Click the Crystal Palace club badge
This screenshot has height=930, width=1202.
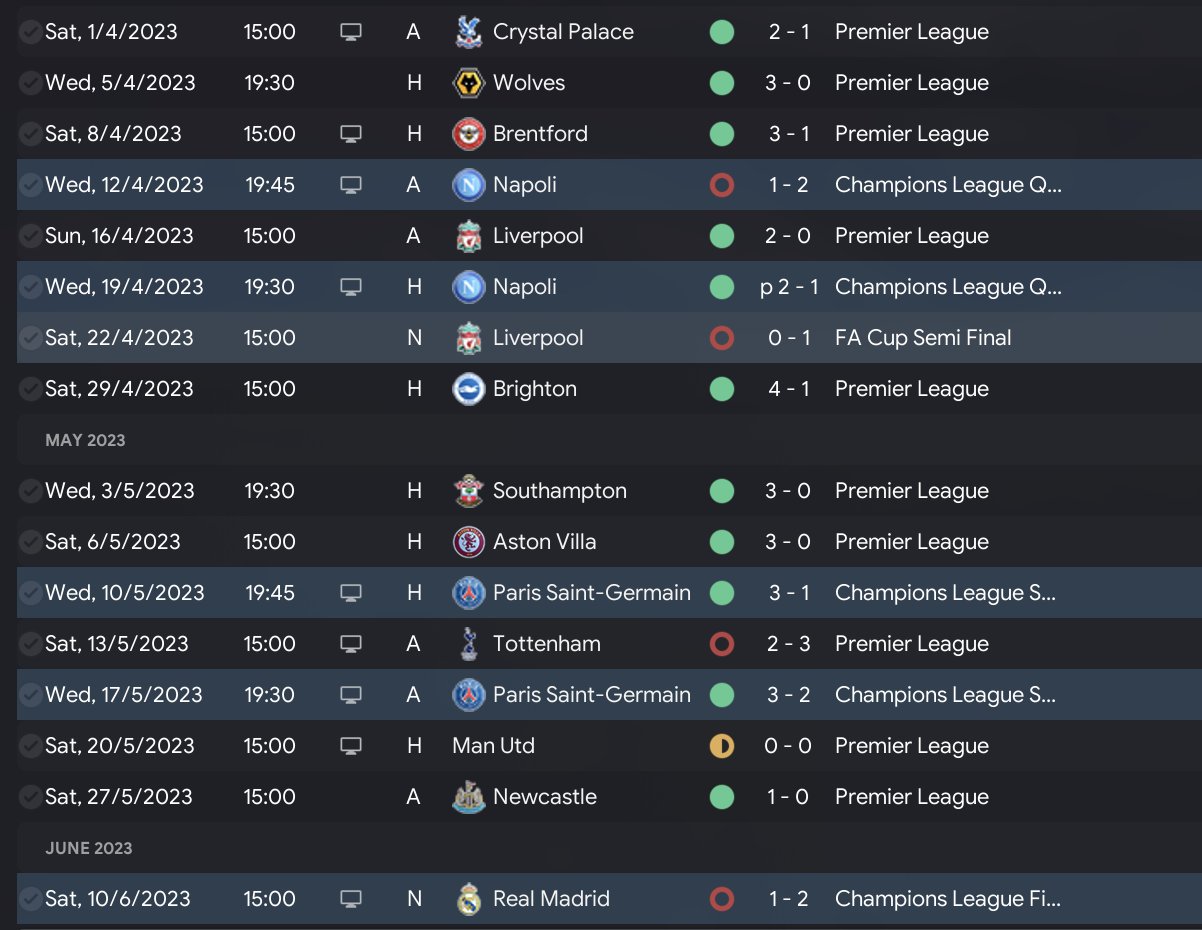[467, 32]
